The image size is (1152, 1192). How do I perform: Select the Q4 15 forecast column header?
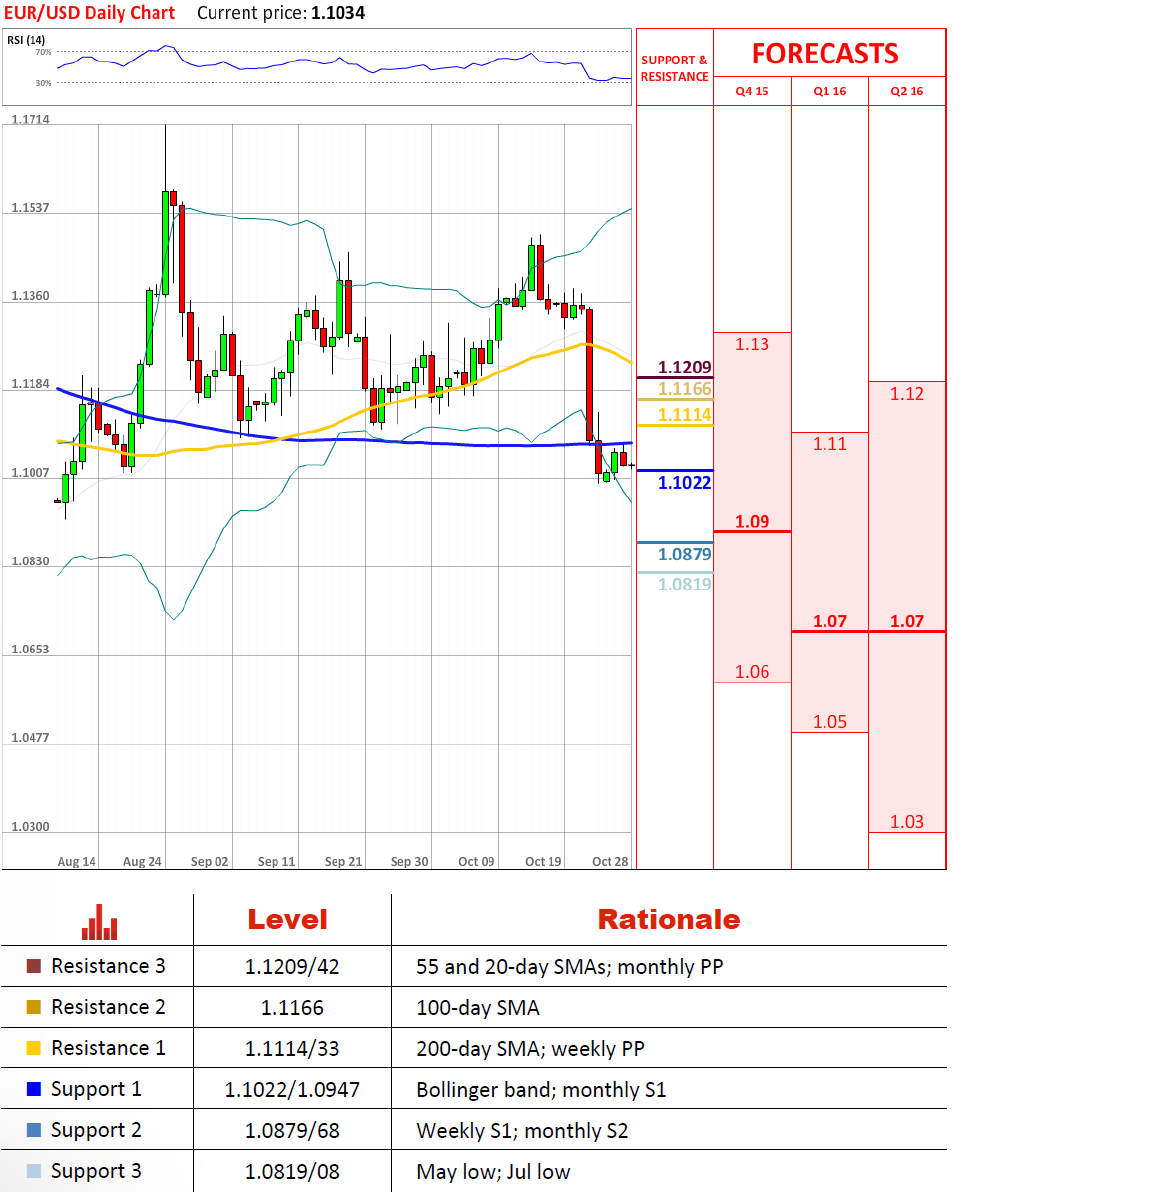pos(752,91)
